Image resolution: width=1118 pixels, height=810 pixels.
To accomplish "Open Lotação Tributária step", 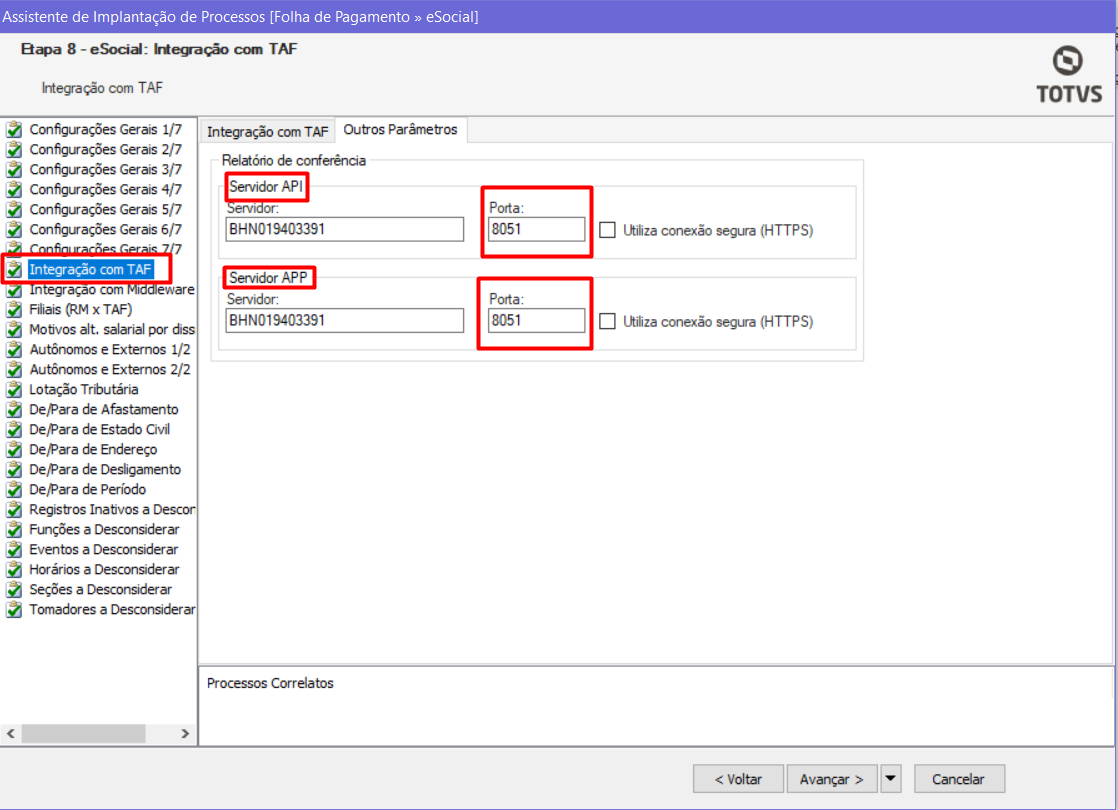I will pyautogui.click(x=83, y=389).
